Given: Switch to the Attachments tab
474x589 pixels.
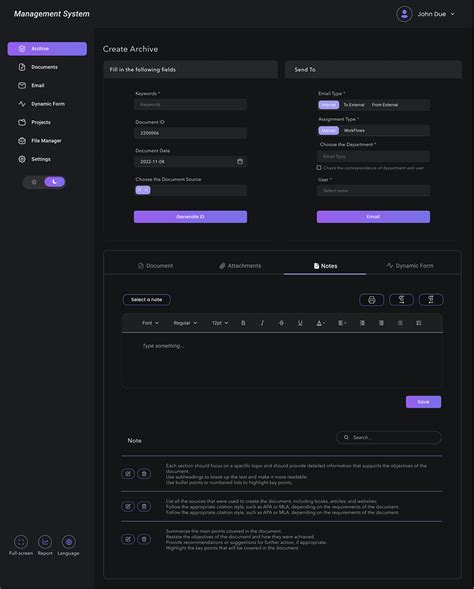Looking at the screenshot, I should [240, 266].
